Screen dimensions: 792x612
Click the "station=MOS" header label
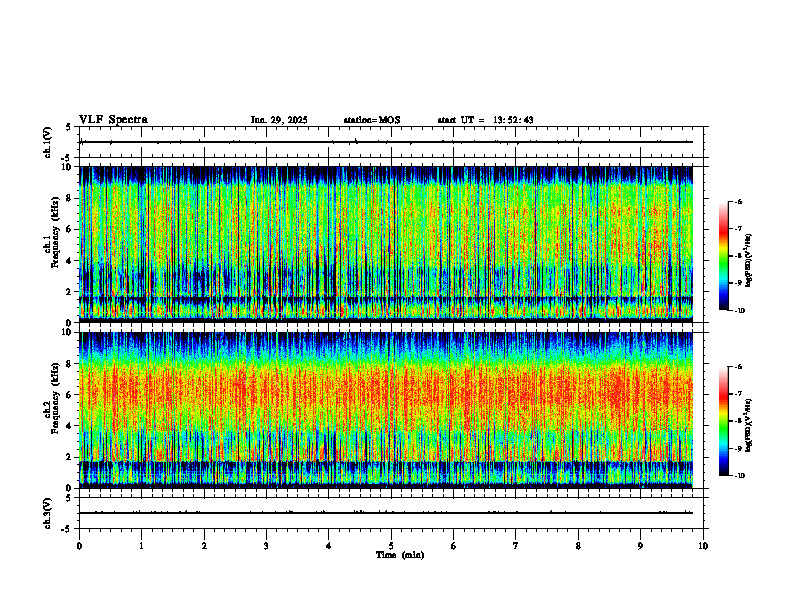pyautogui.click(x=372, y=120)
